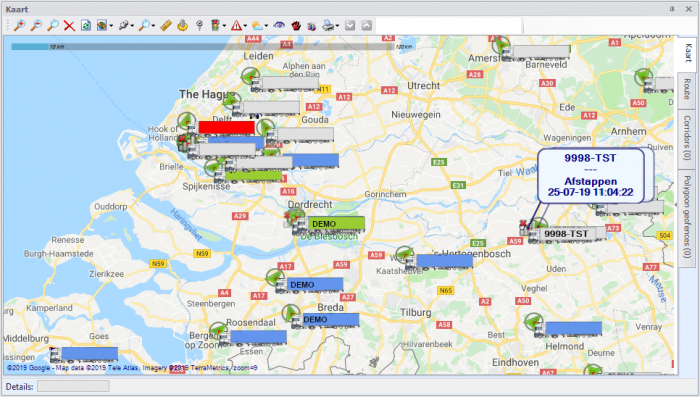700x397 pixels.
Task: Click the gray truck near Gouda
Action: click(300, 135)
